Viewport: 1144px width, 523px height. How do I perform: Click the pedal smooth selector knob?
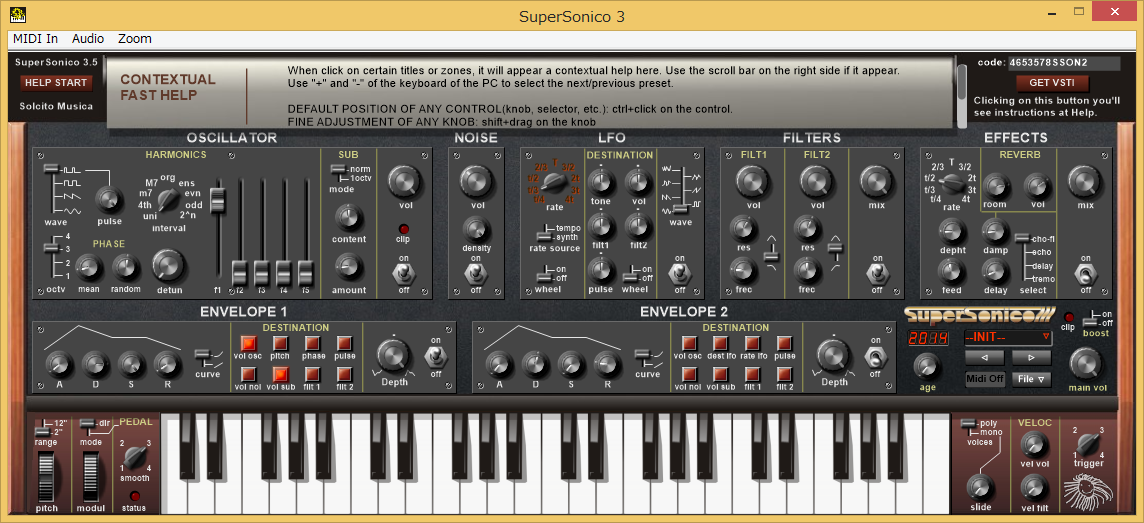click(134, 457)
